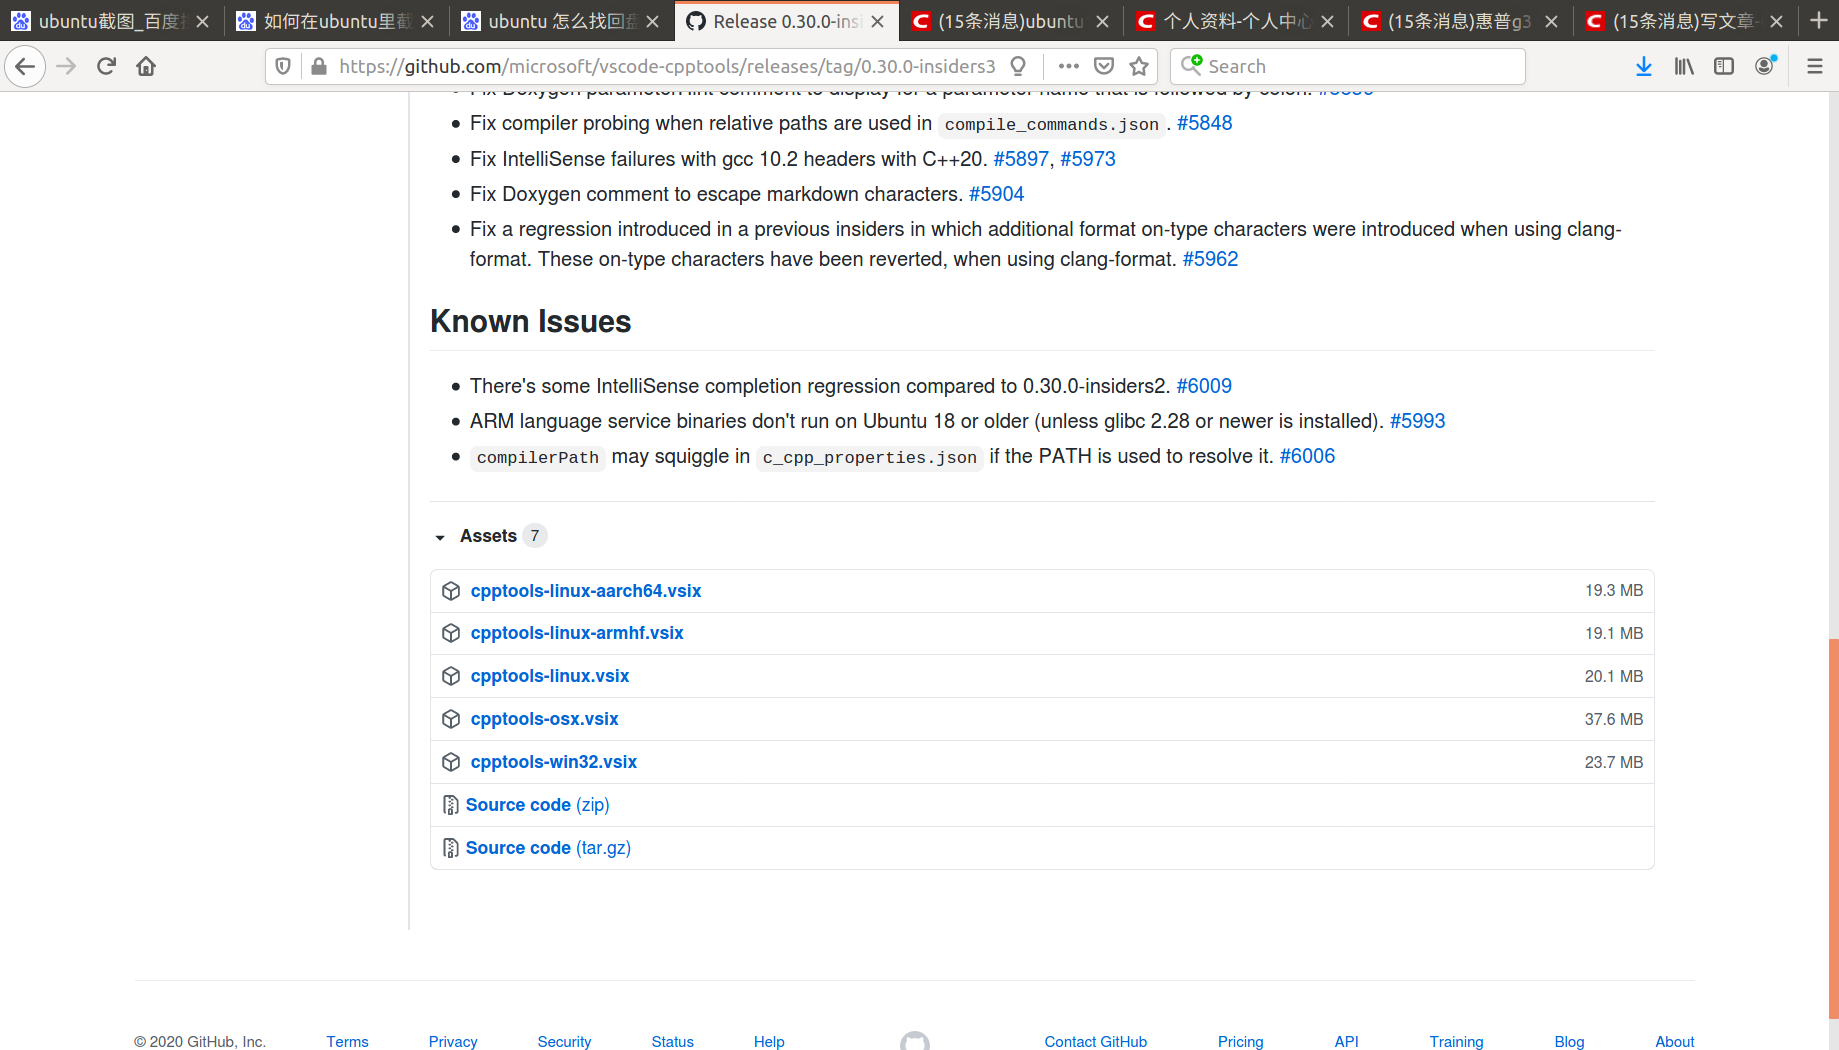
Task: Switch to the 惠普g3 tab
Action: tap(1461, 21)
